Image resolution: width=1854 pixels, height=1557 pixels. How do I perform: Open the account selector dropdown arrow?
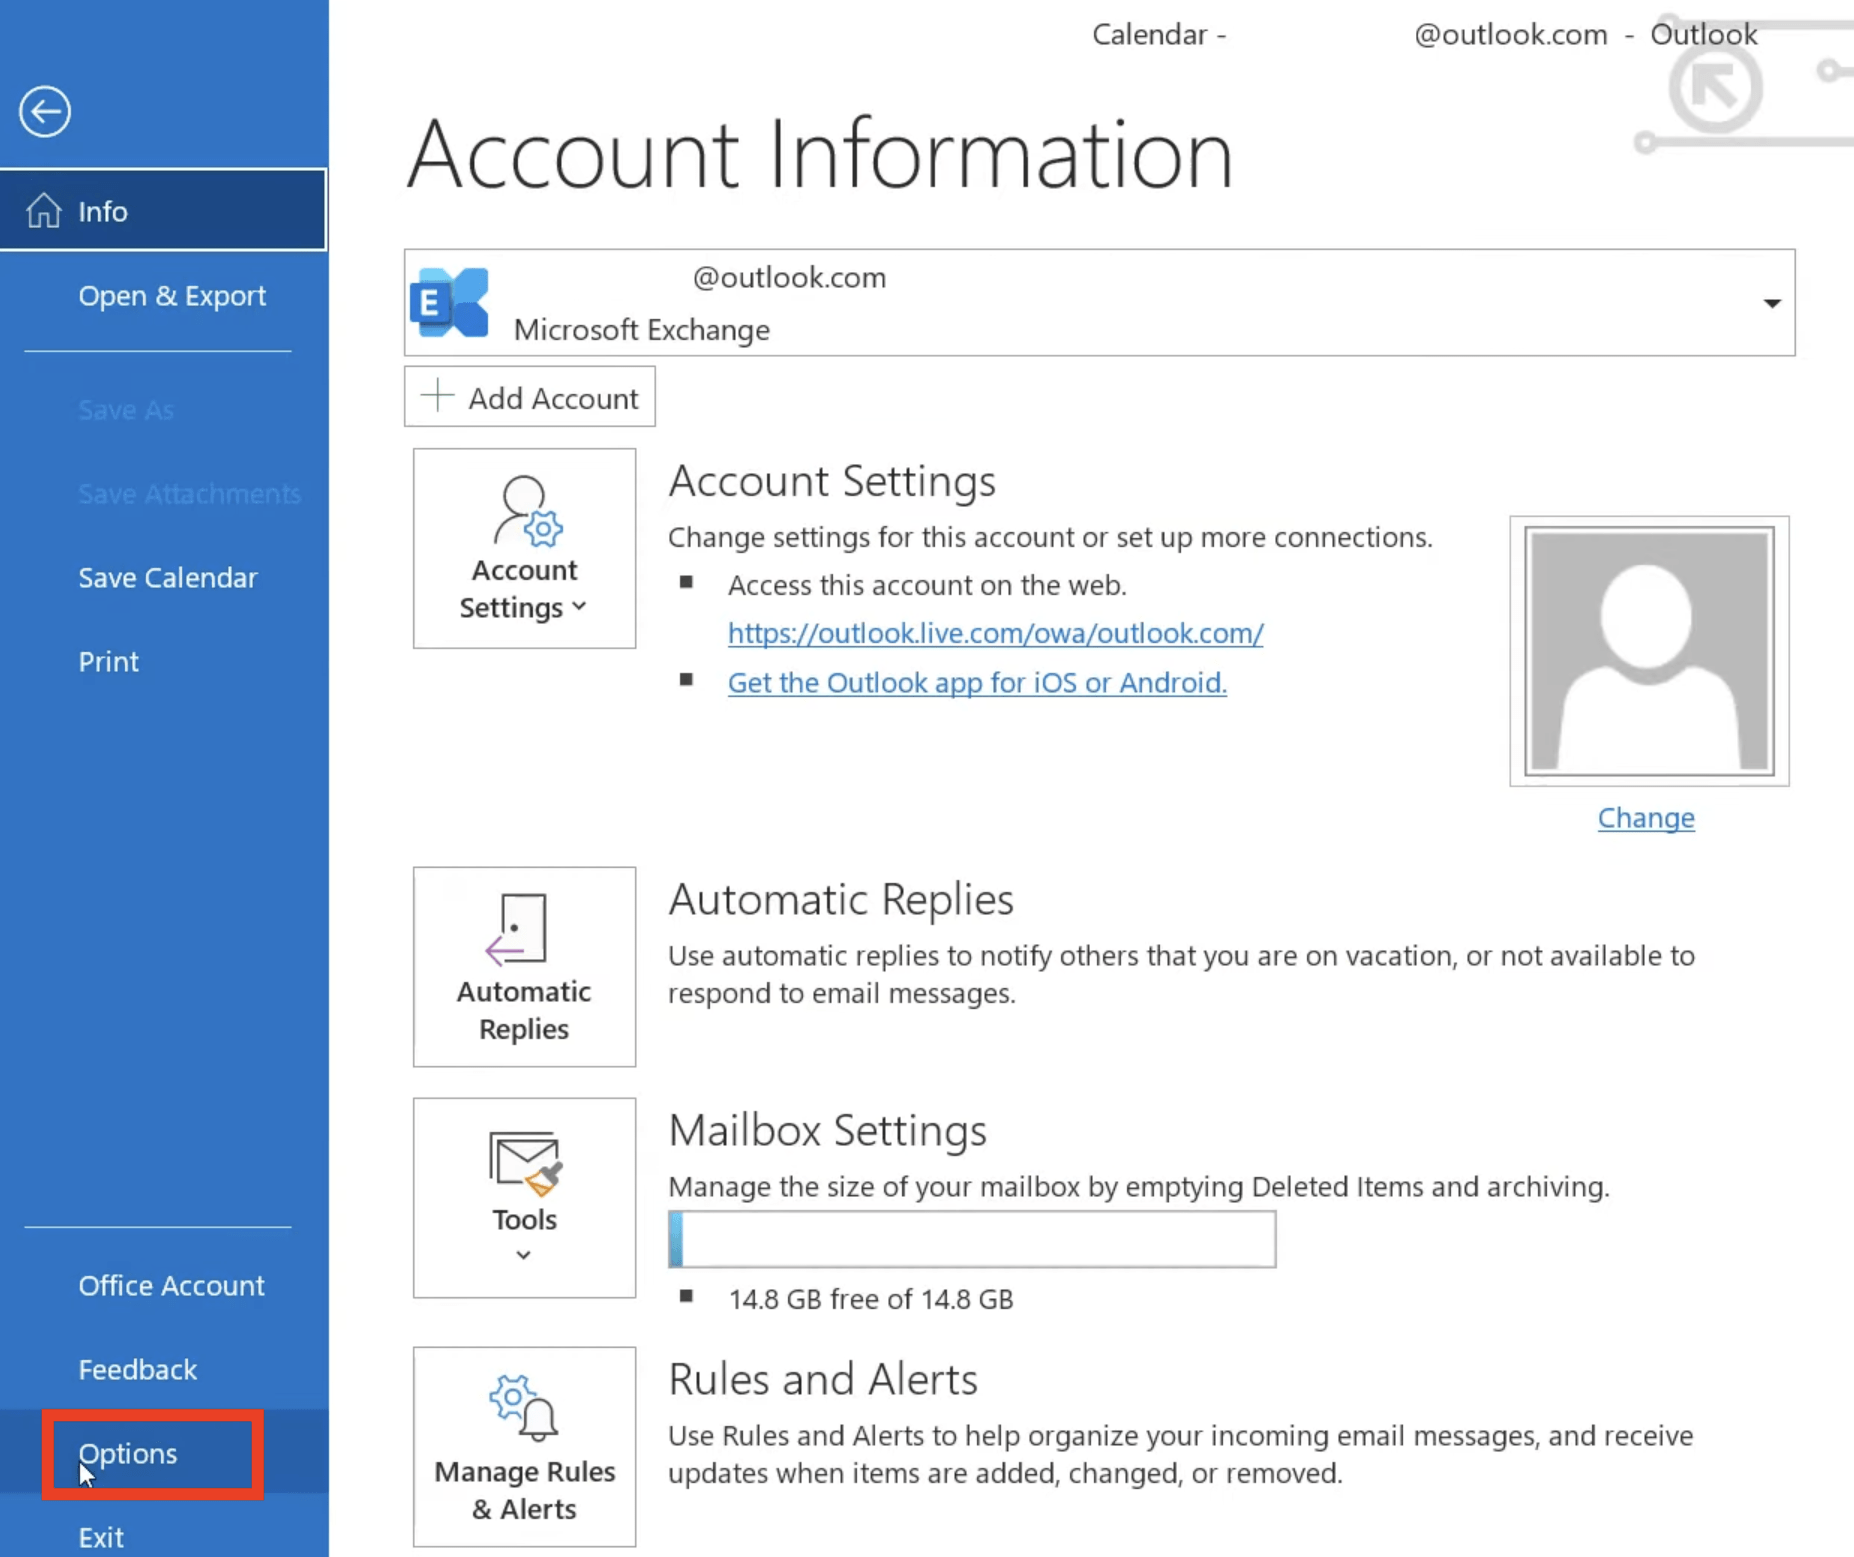click(x=1771, y=303)
